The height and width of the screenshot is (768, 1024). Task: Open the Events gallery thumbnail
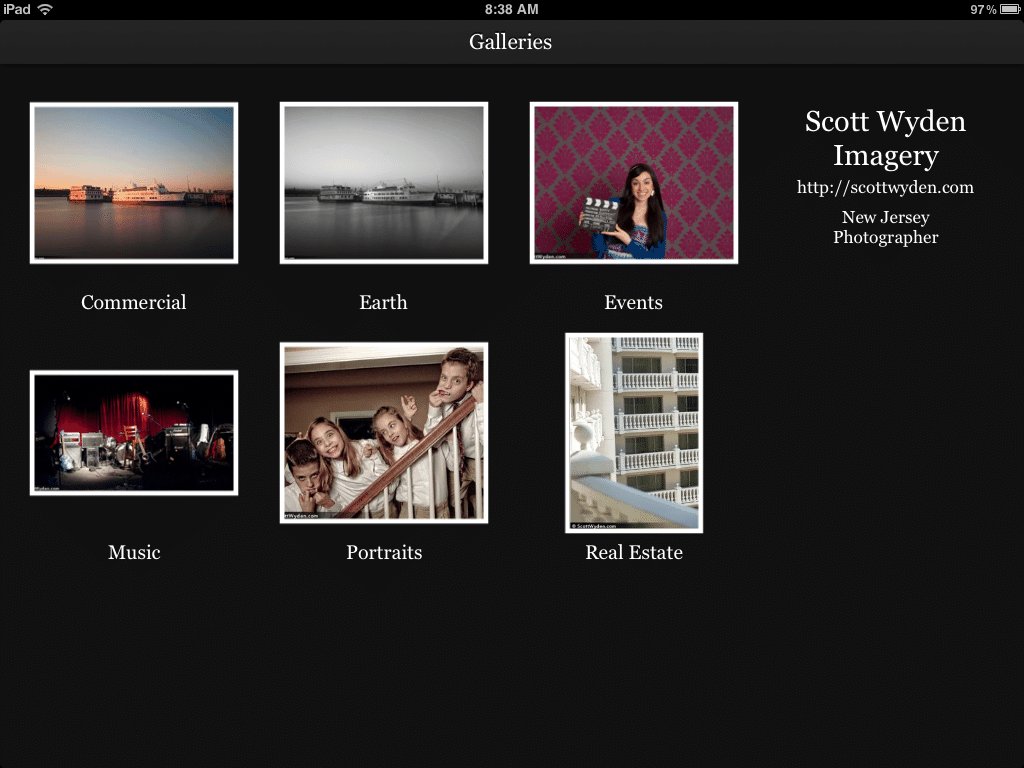coord(634,182)
